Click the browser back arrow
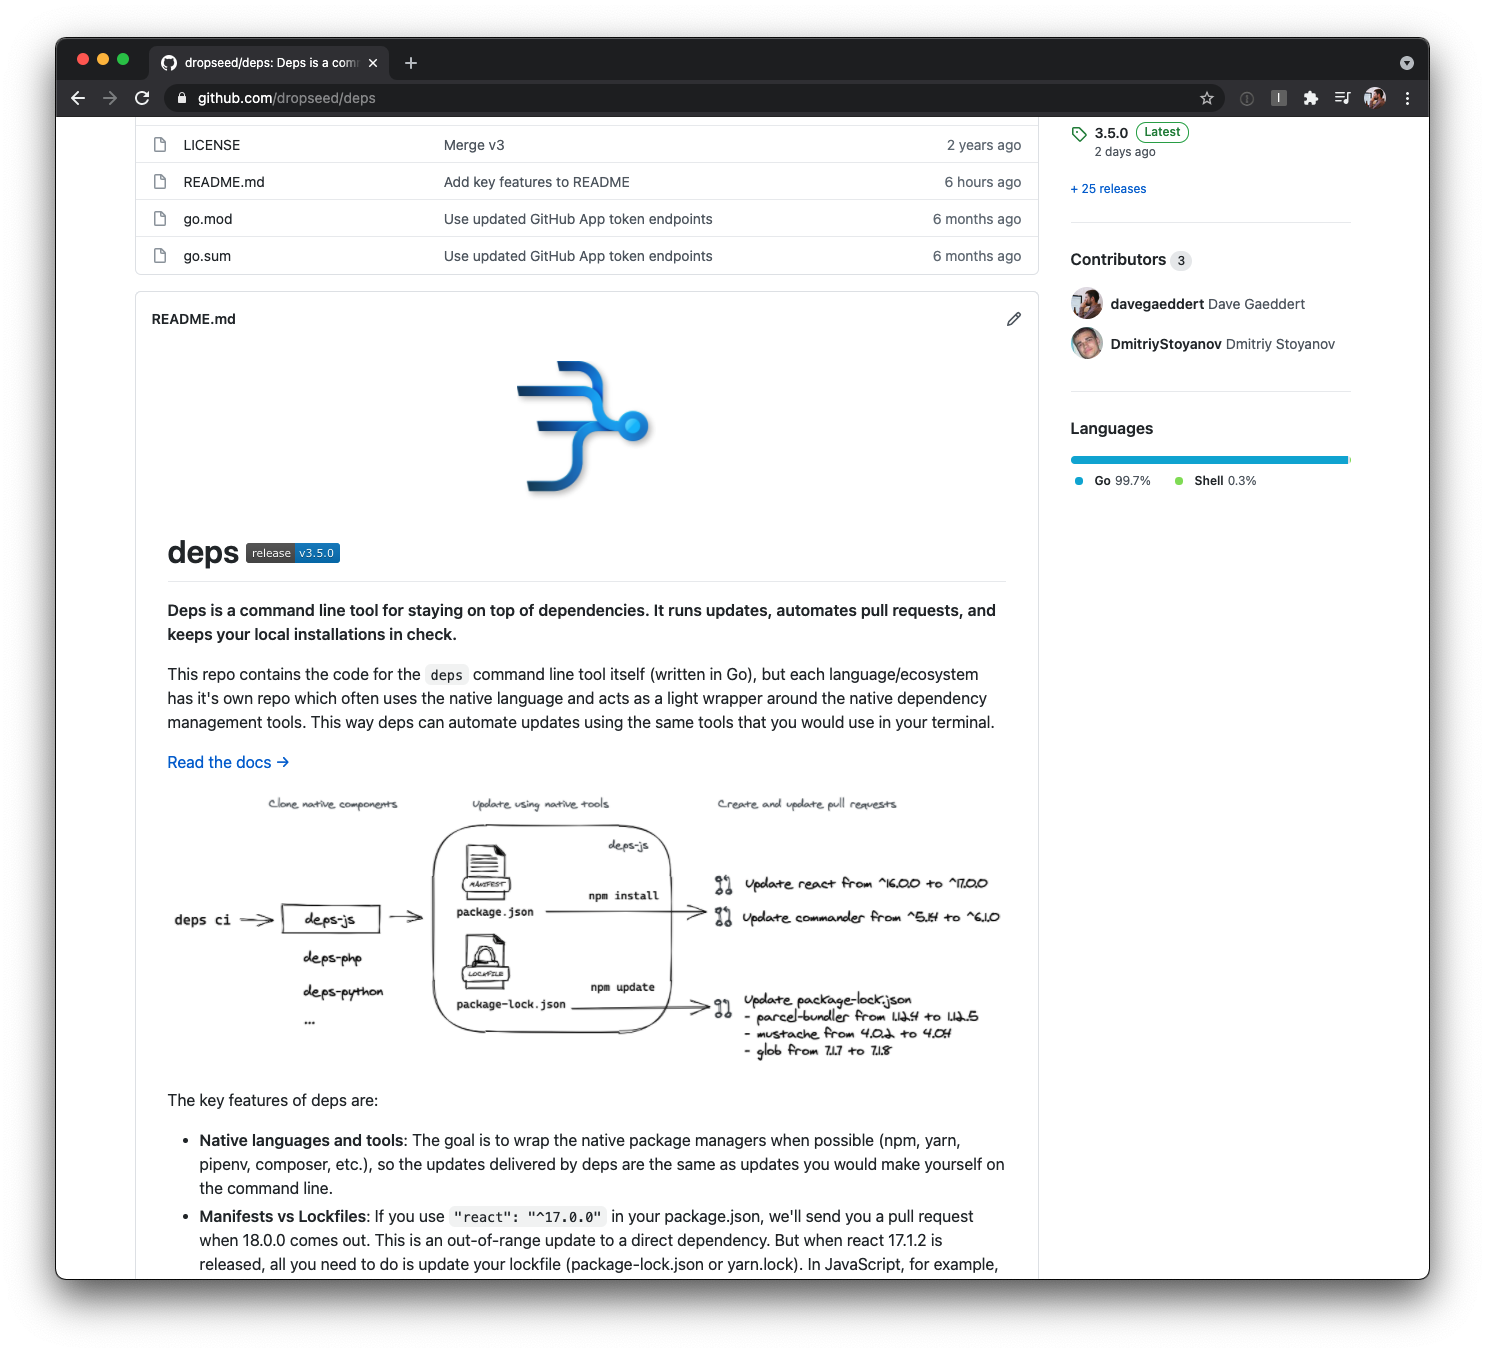The width and height of the screenshot is (1485, 1353). [78, 98]
